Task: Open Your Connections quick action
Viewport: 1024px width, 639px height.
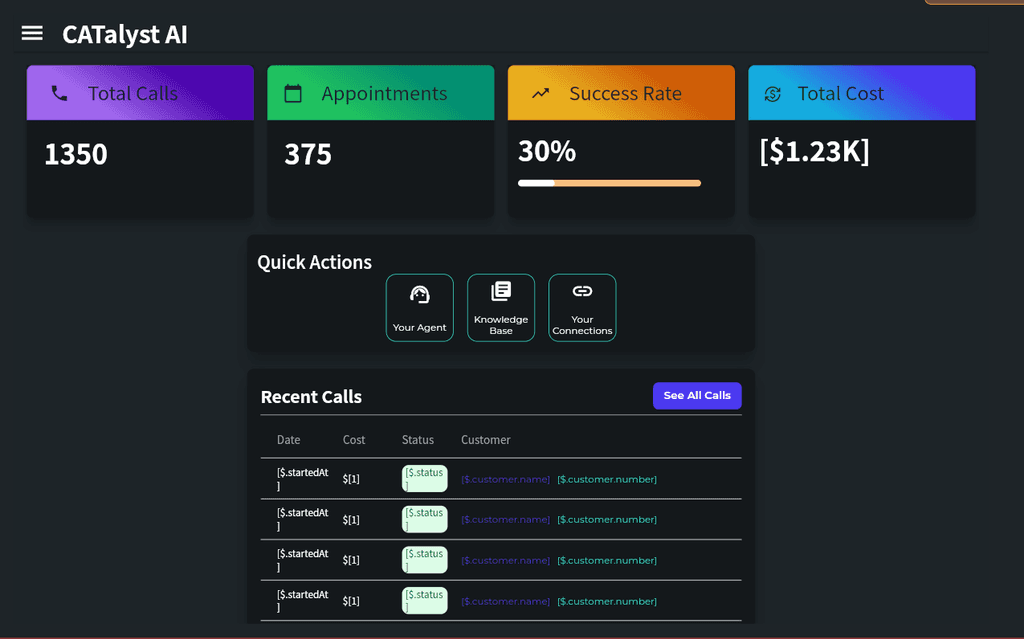Action: point(582,308)
